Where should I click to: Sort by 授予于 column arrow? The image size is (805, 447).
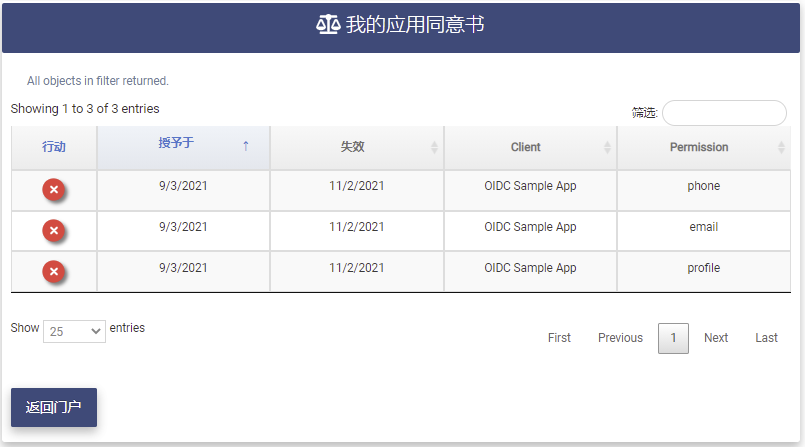246,146
